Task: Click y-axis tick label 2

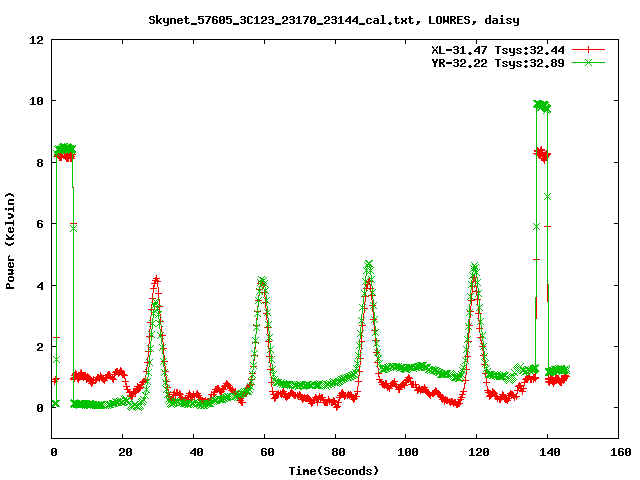Action: tap(40, 347)
